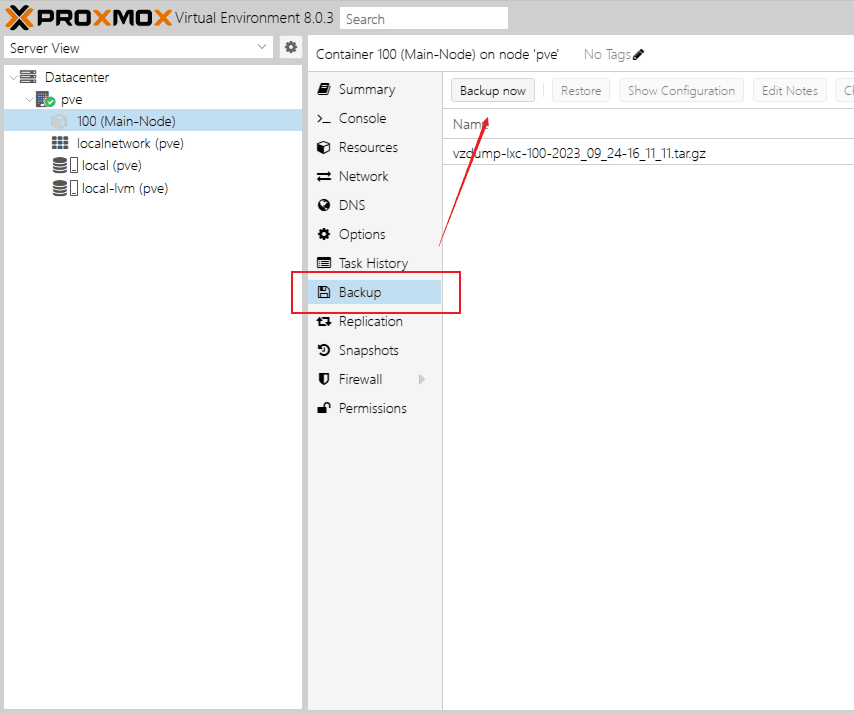Select the vzdump-lxc-100 backup file row

(579, 153)
